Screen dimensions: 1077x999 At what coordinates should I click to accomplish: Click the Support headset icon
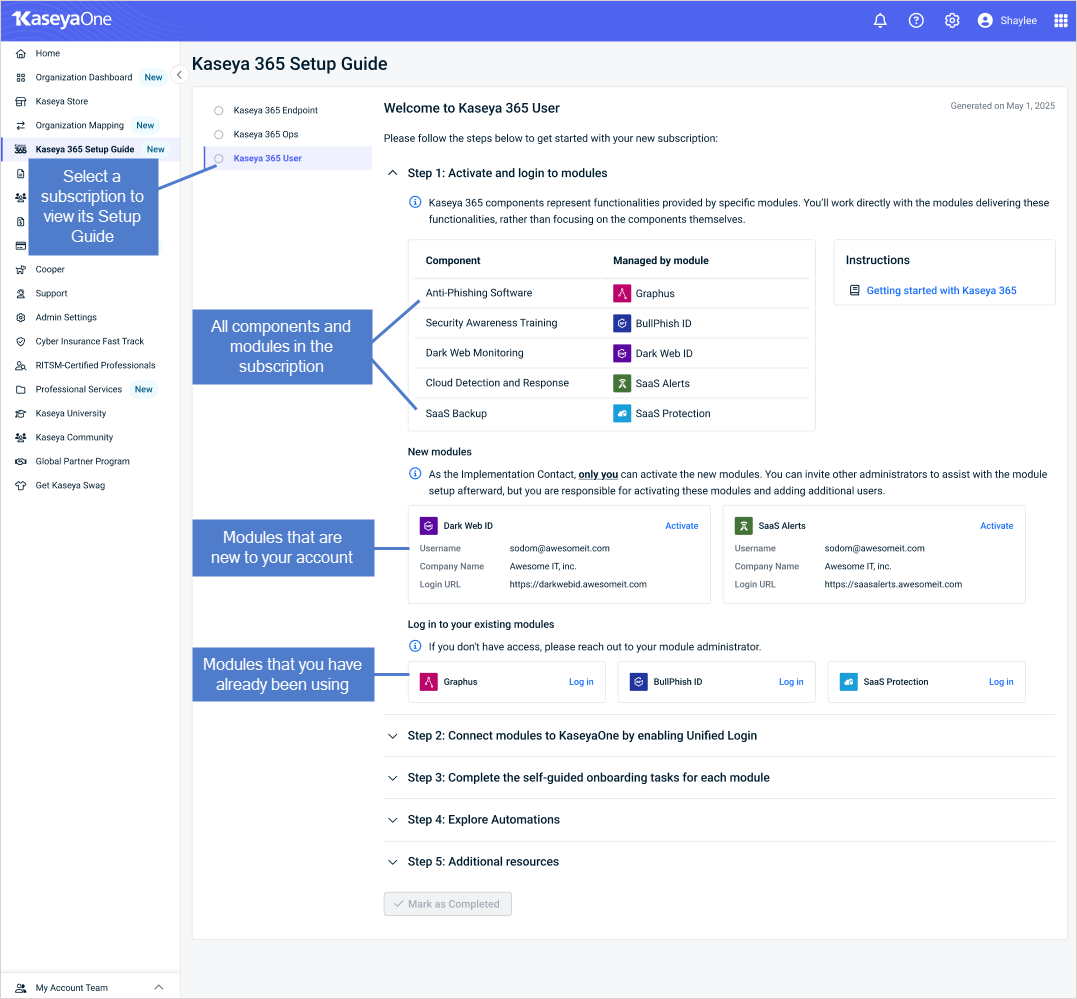(x=21, y=293)
